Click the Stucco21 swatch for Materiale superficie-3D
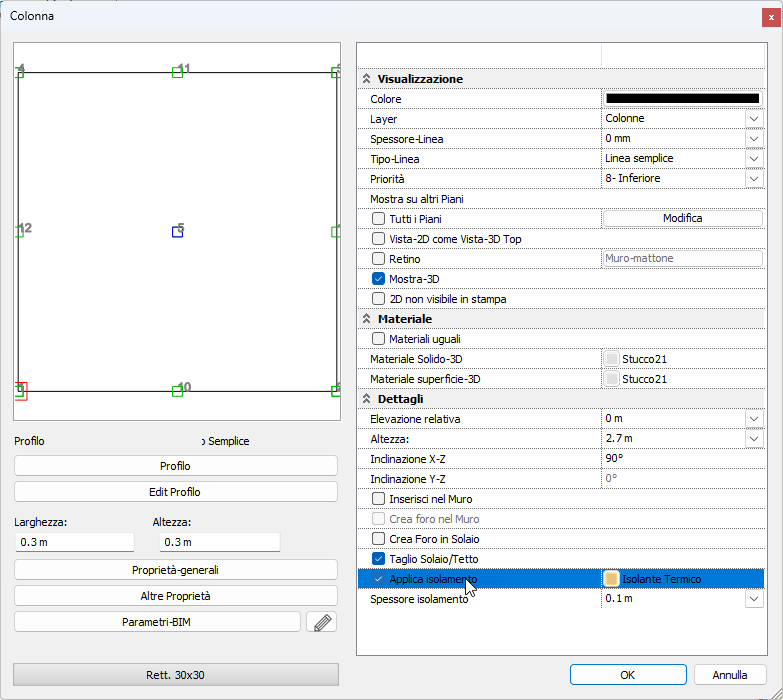The height and width of the screenshot is (700, 783). click(x=611, y=379)
